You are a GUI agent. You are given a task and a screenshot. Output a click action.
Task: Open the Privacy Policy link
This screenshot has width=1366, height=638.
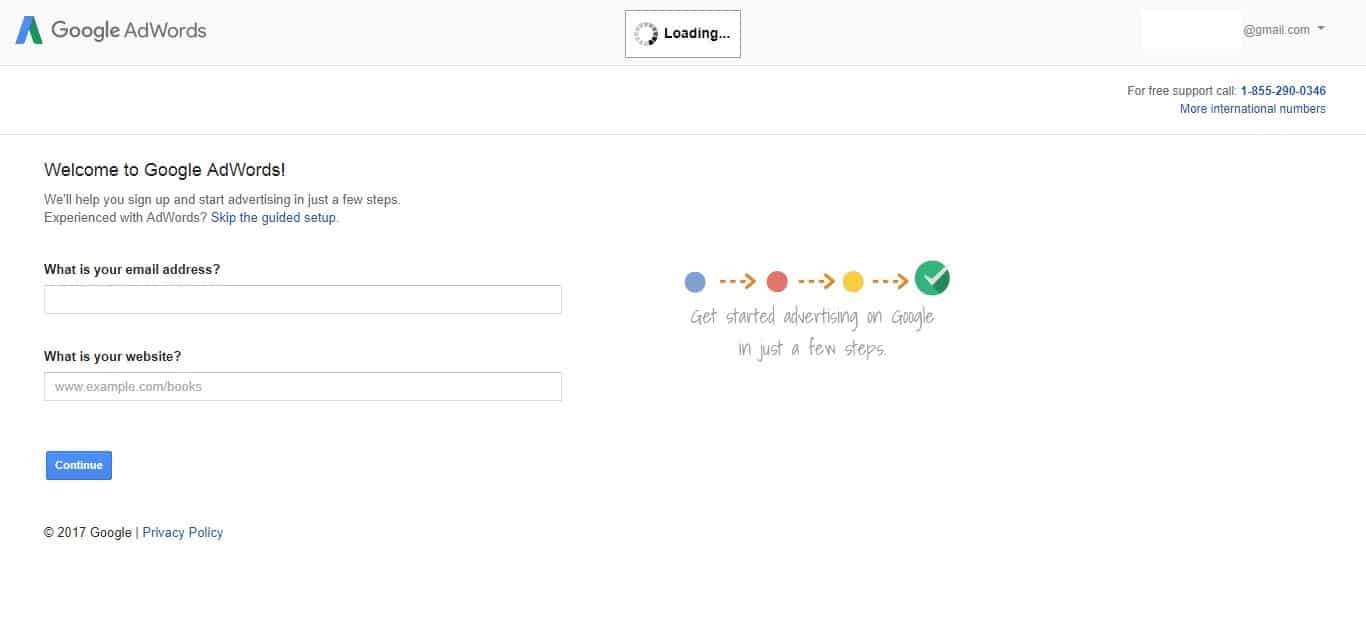pyautogui.click(x=183, y=533)
